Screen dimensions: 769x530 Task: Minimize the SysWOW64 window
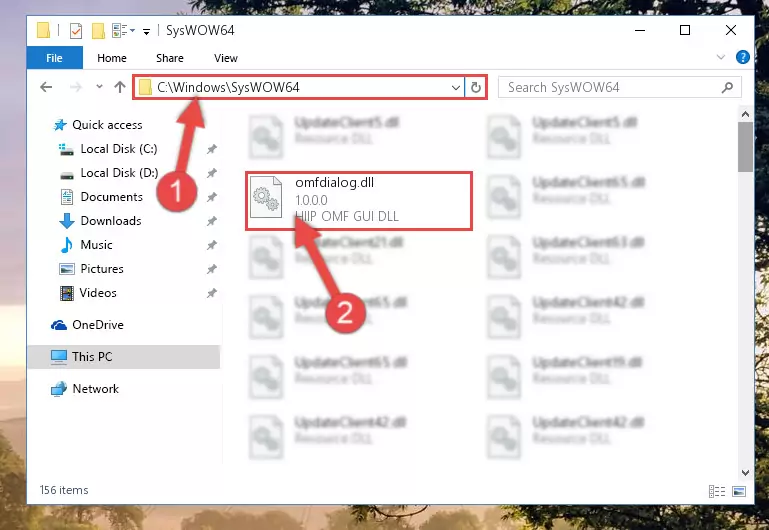point(640,30)
